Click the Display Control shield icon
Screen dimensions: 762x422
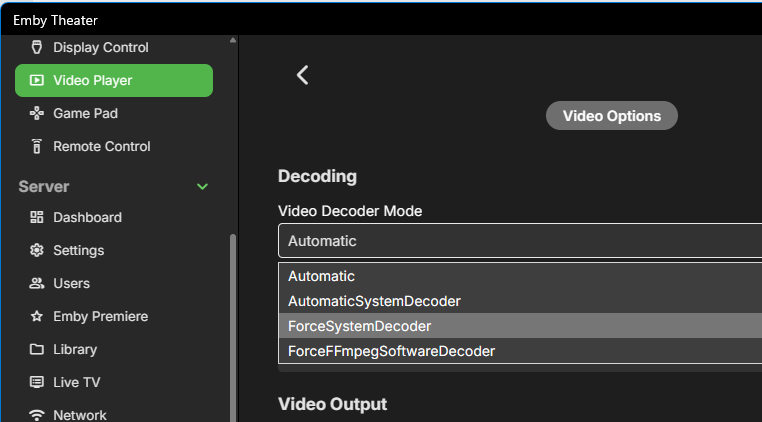click(x=37, y=47)
